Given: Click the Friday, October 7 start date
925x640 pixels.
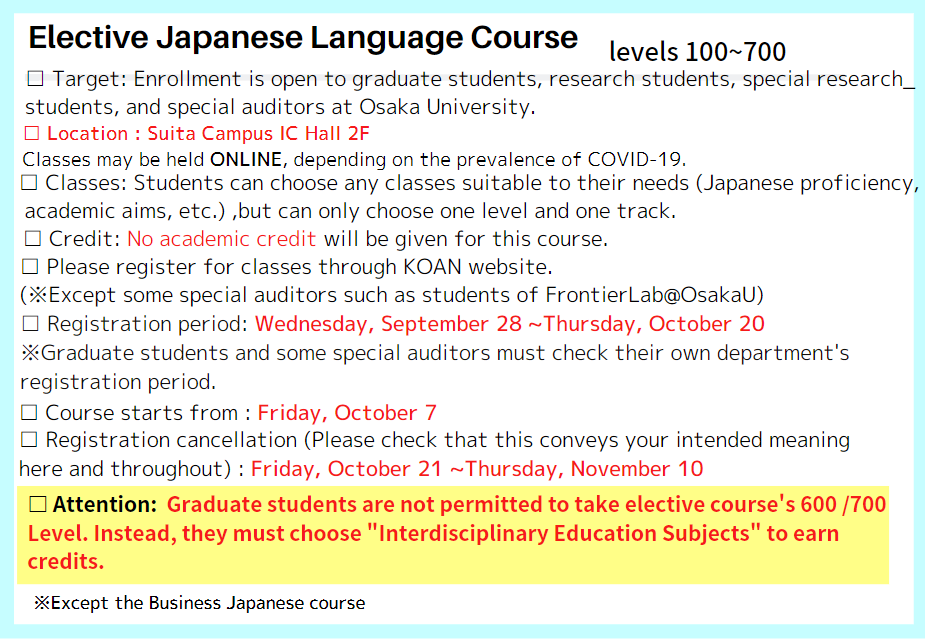Looking at the screenshot, I should click(347, 412).
